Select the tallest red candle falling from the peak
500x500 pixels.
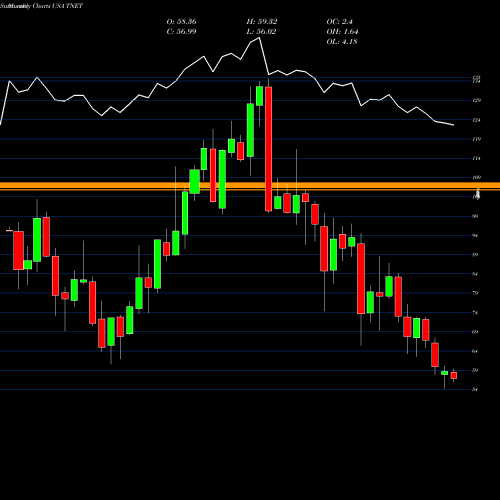click(x=268, y=149)
